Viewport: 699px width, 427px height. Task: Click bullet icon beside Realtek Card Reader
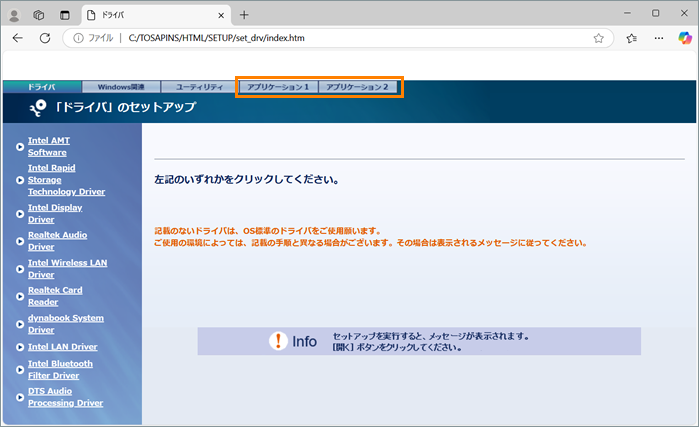pos(20,296)
